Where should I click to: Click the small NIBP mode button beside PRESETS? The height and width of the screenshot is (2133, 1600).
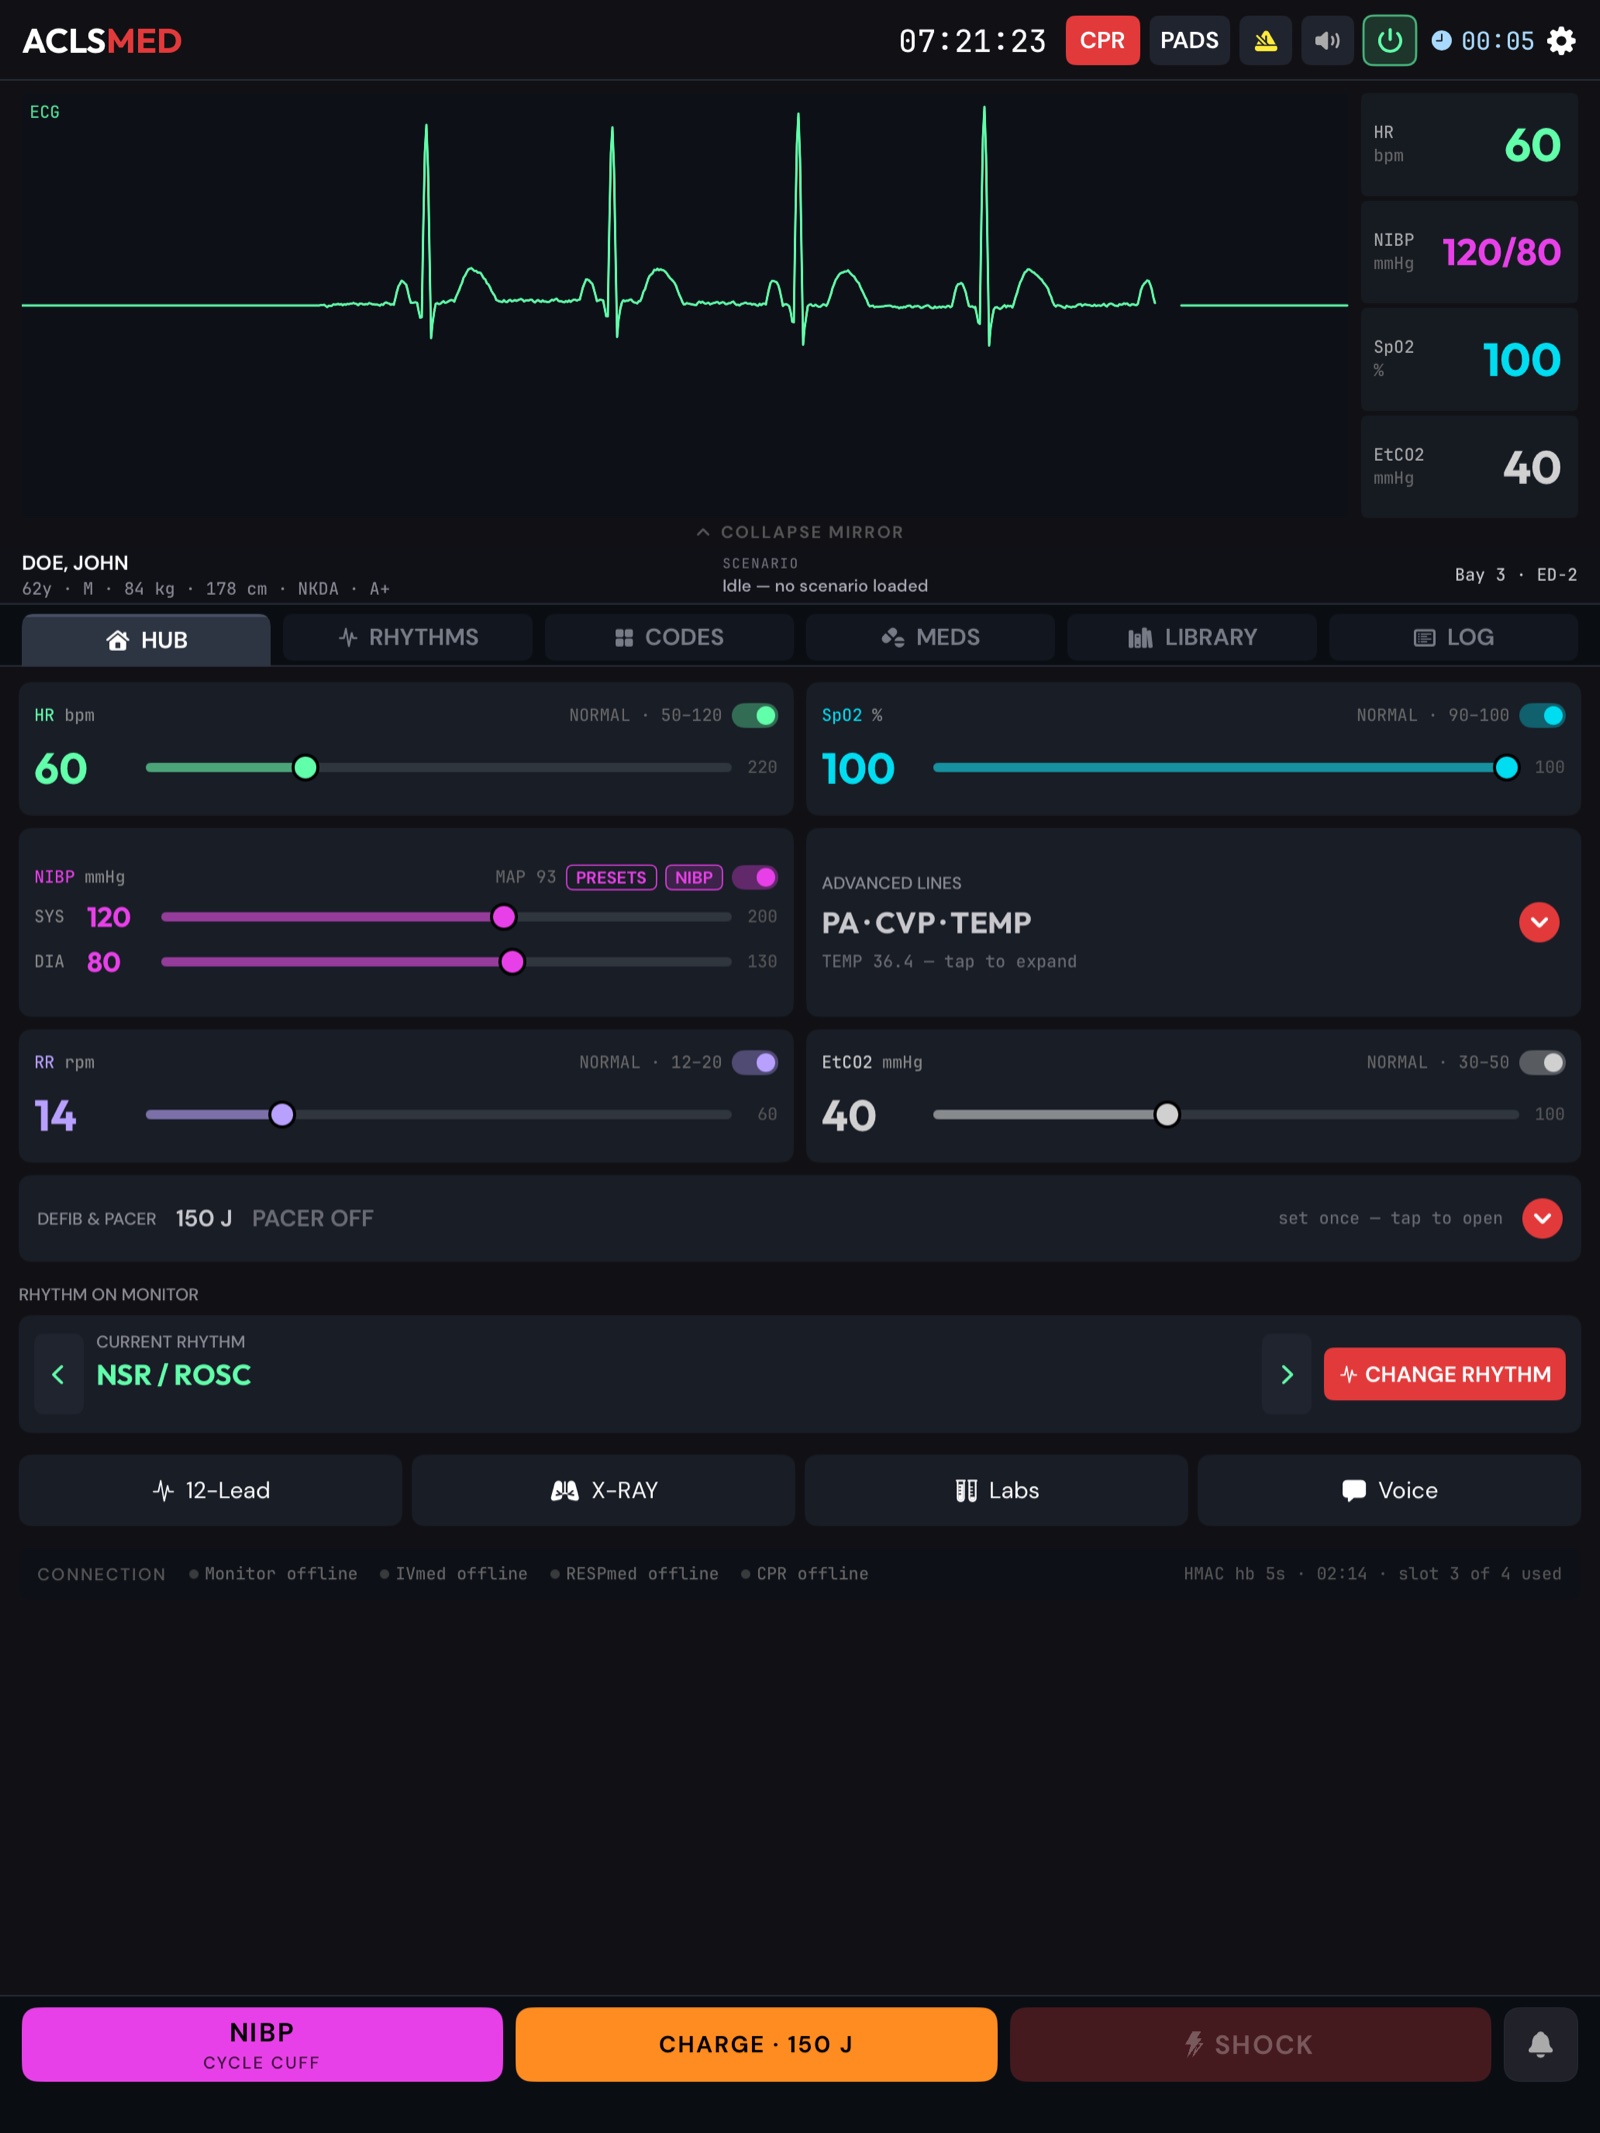pos(694,877)
